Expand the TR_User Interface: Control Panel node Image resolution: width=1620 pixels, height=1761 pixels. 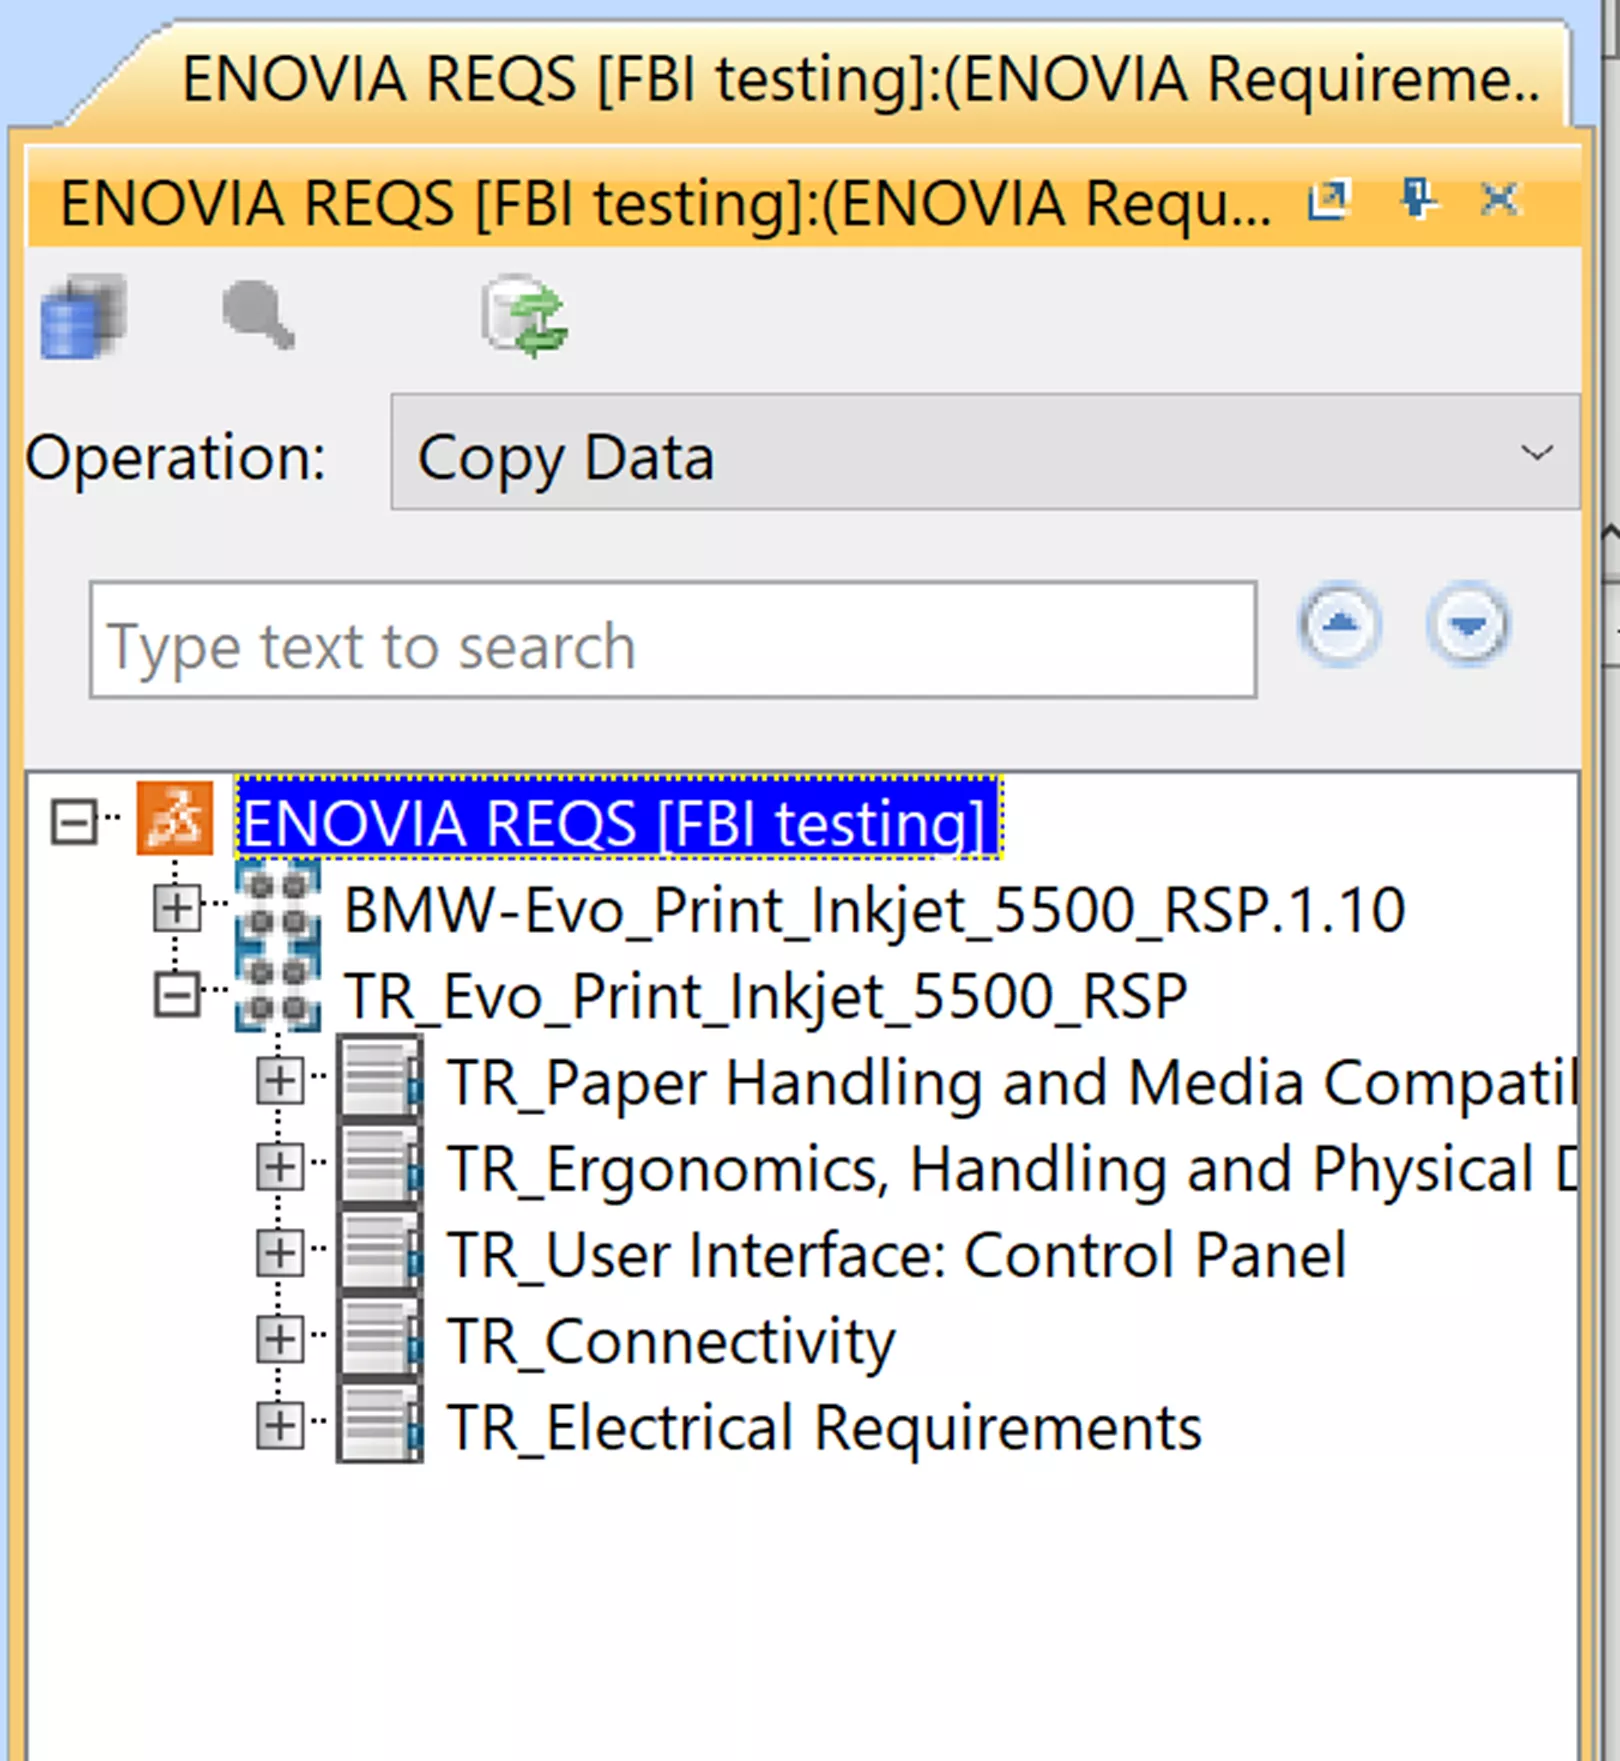pyautogui.click(x=279, y=1253)
